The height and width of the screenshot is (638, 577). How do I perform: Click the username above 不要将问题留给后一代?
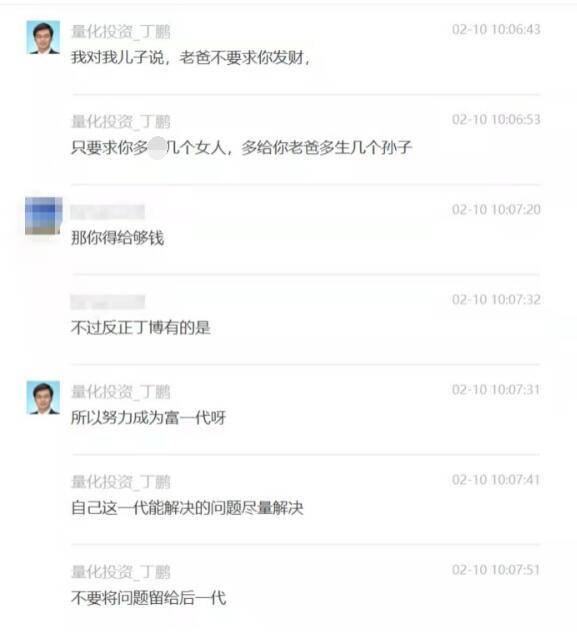[x=120, y=572]
